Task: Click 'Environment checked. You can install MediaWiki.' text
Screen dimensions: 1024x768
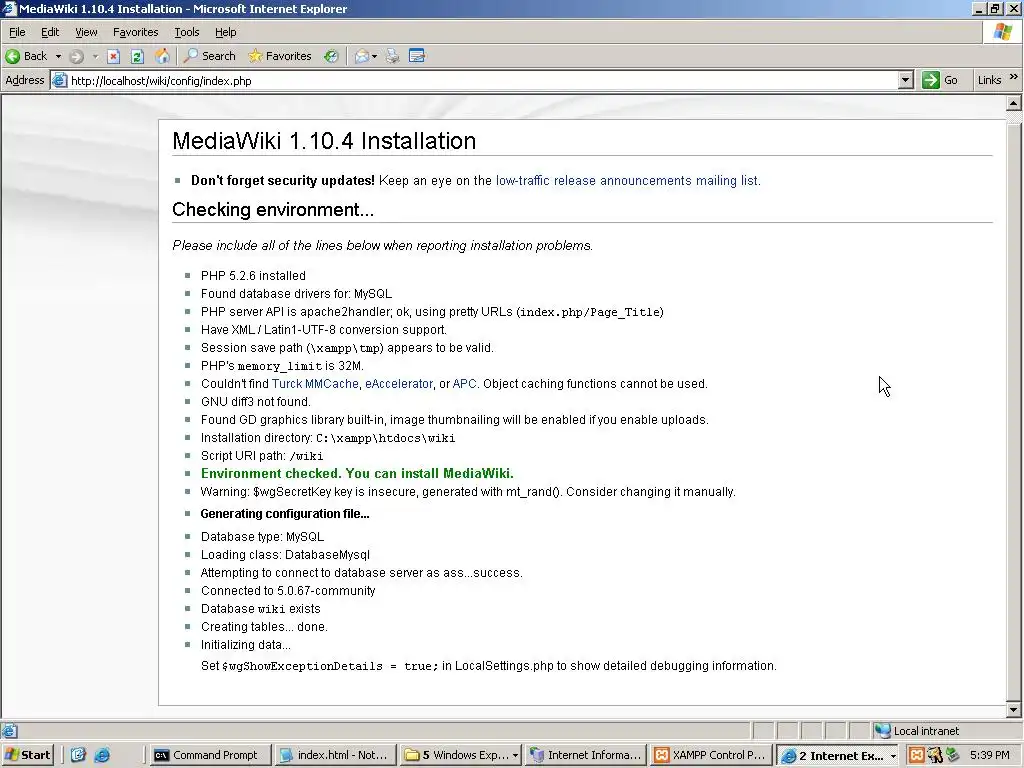Action: 357,473
